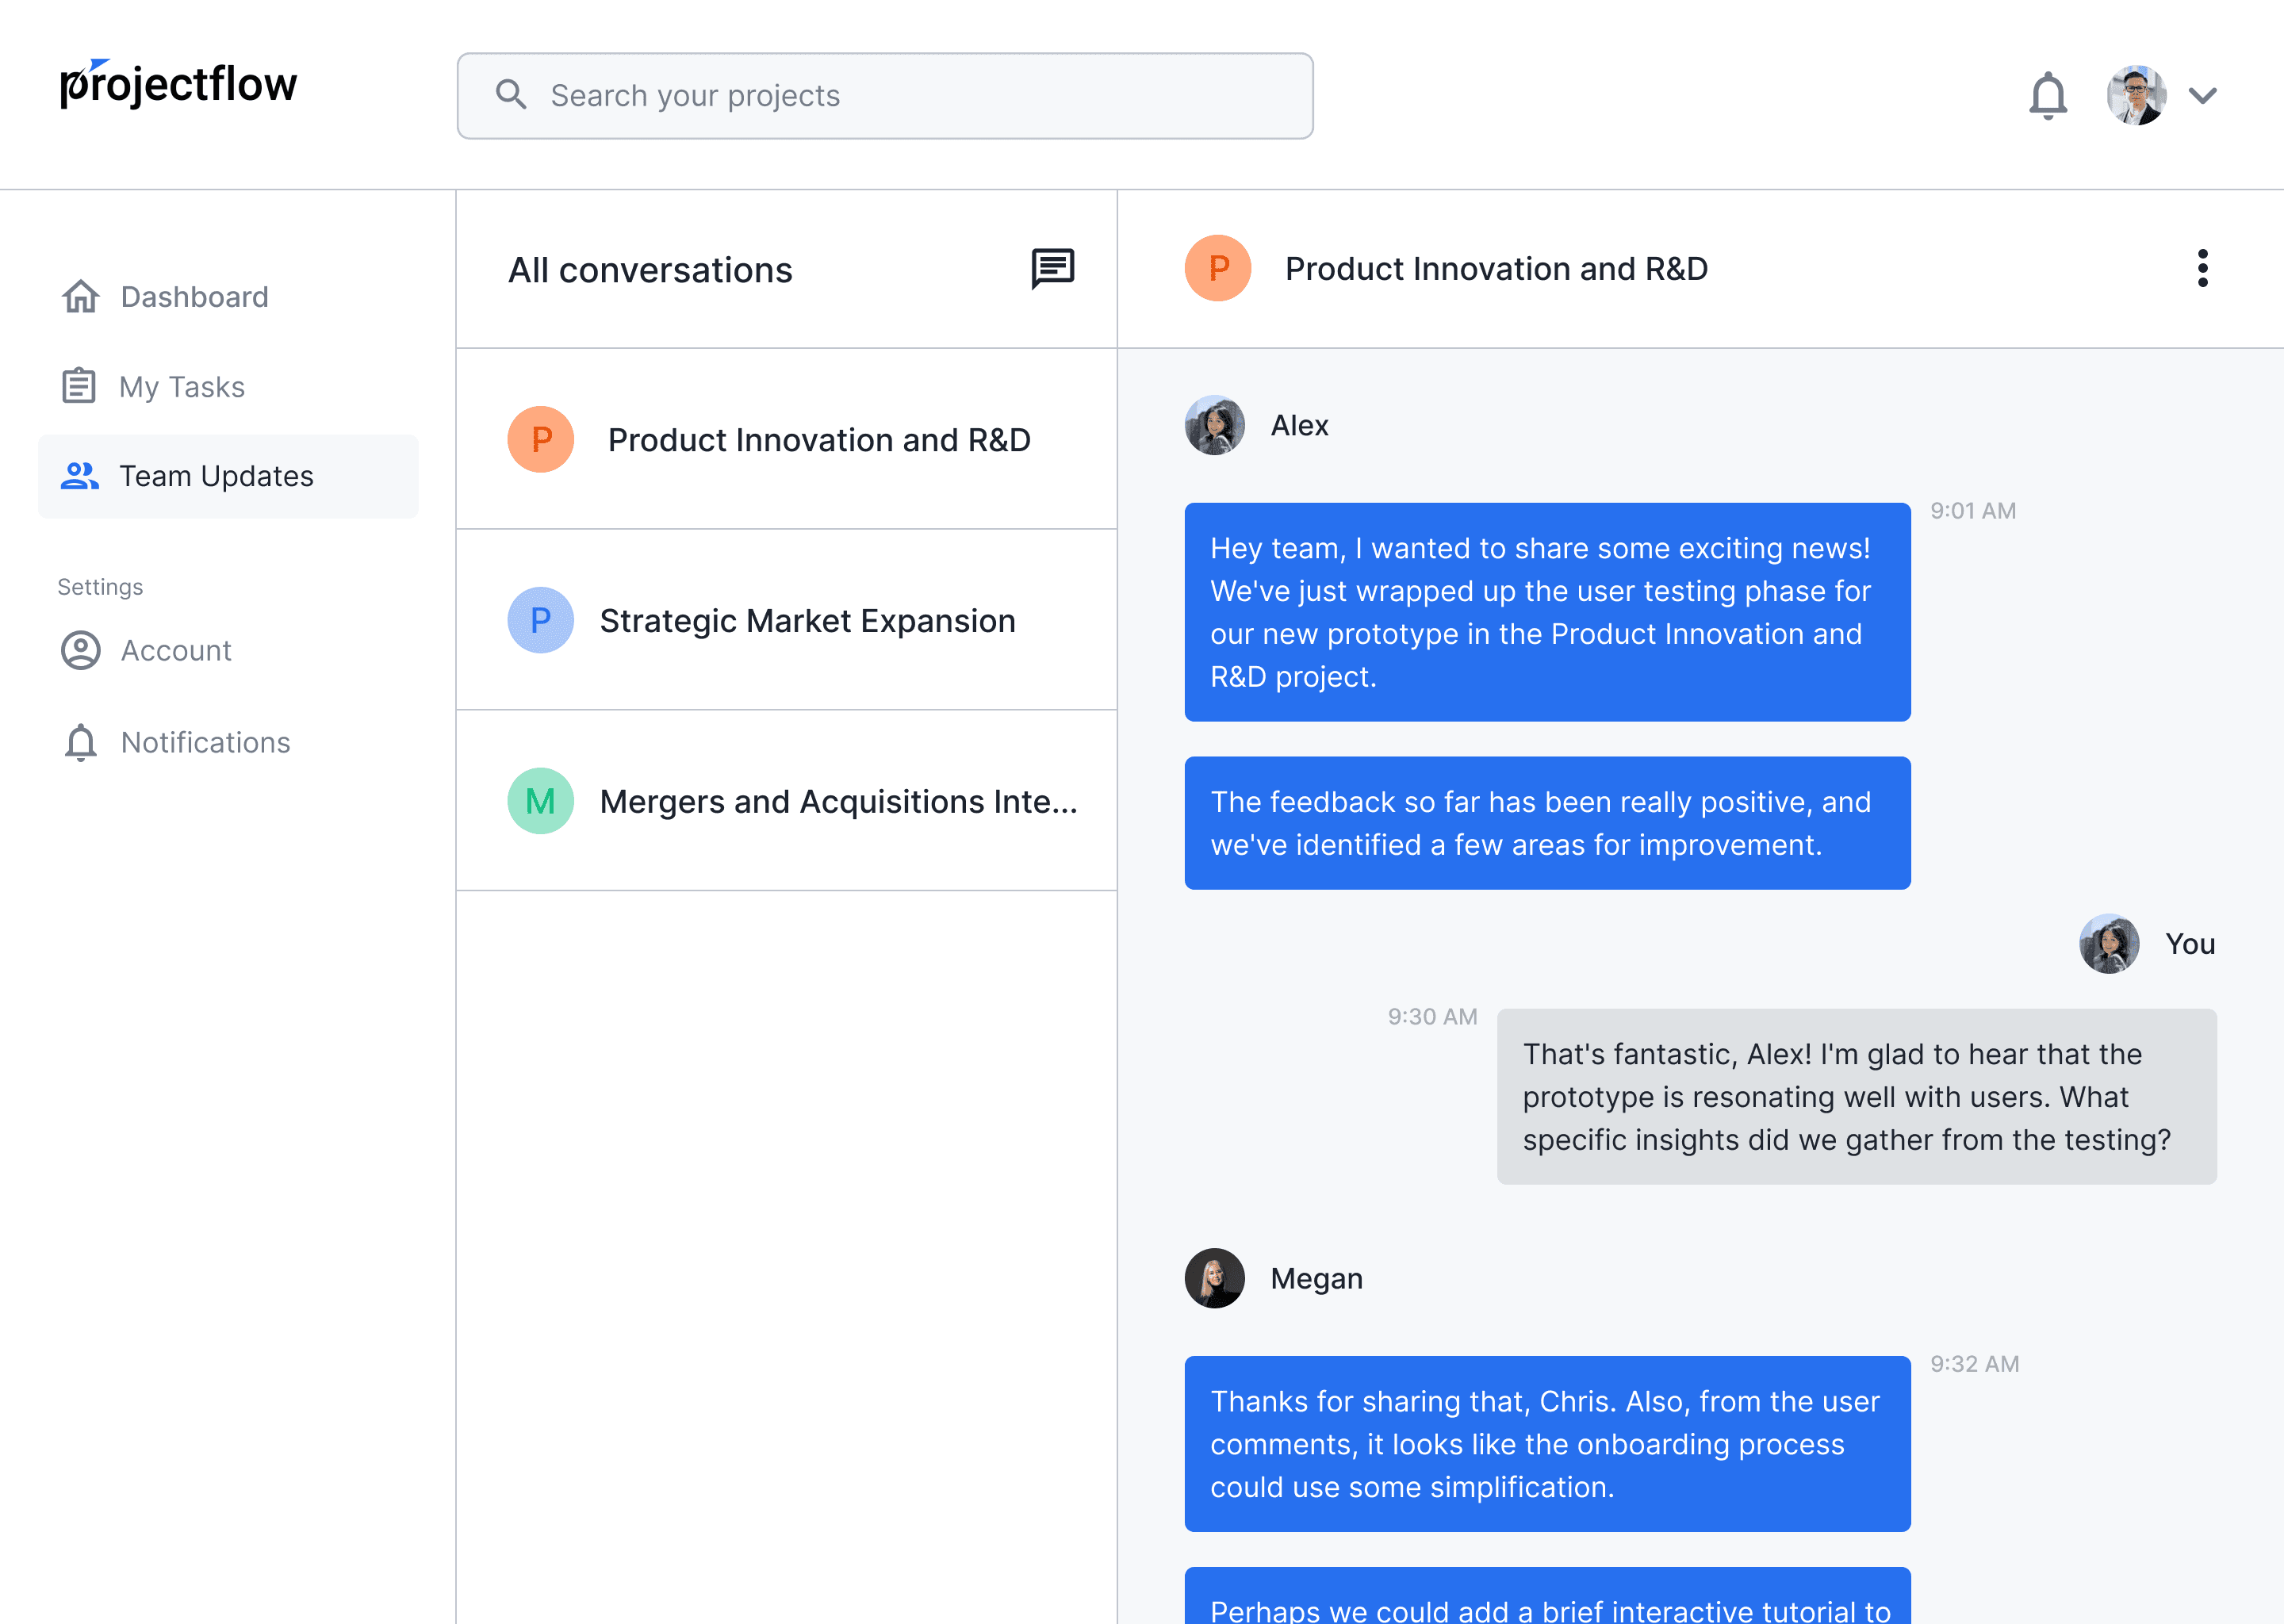Viewport: 2284px width, 1624px height.
Task: Select Product Innovation and R&D conversation
Action: 787,439
